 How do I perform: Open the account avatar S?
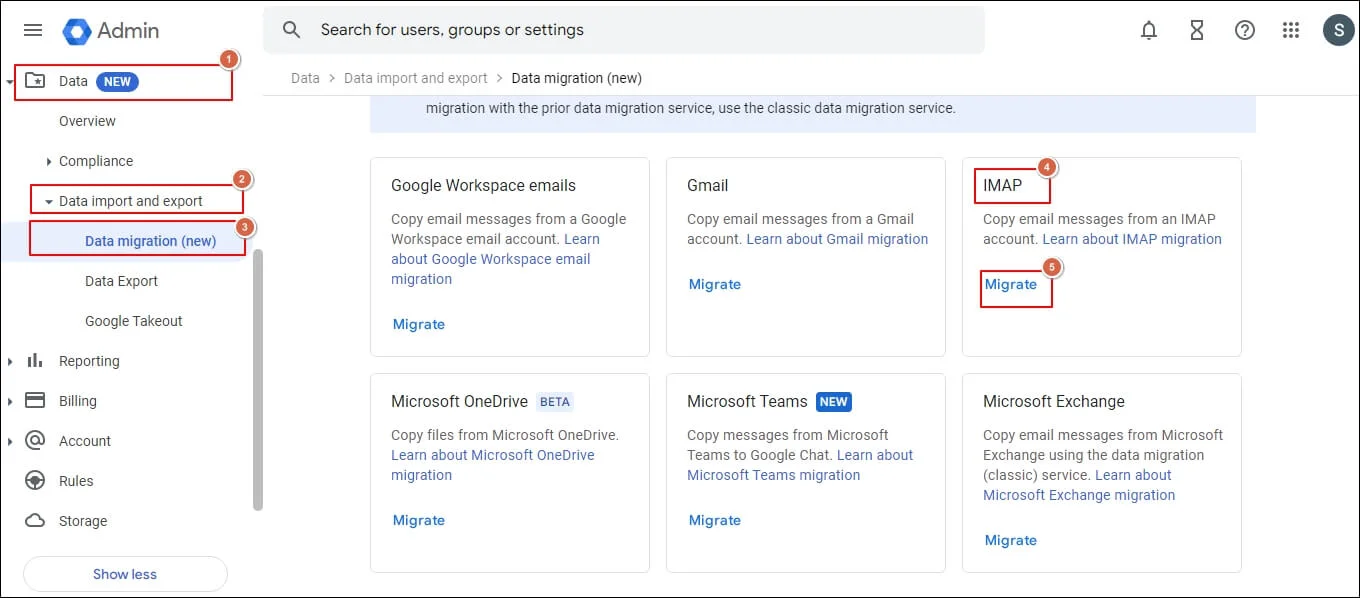(1339, 30)
